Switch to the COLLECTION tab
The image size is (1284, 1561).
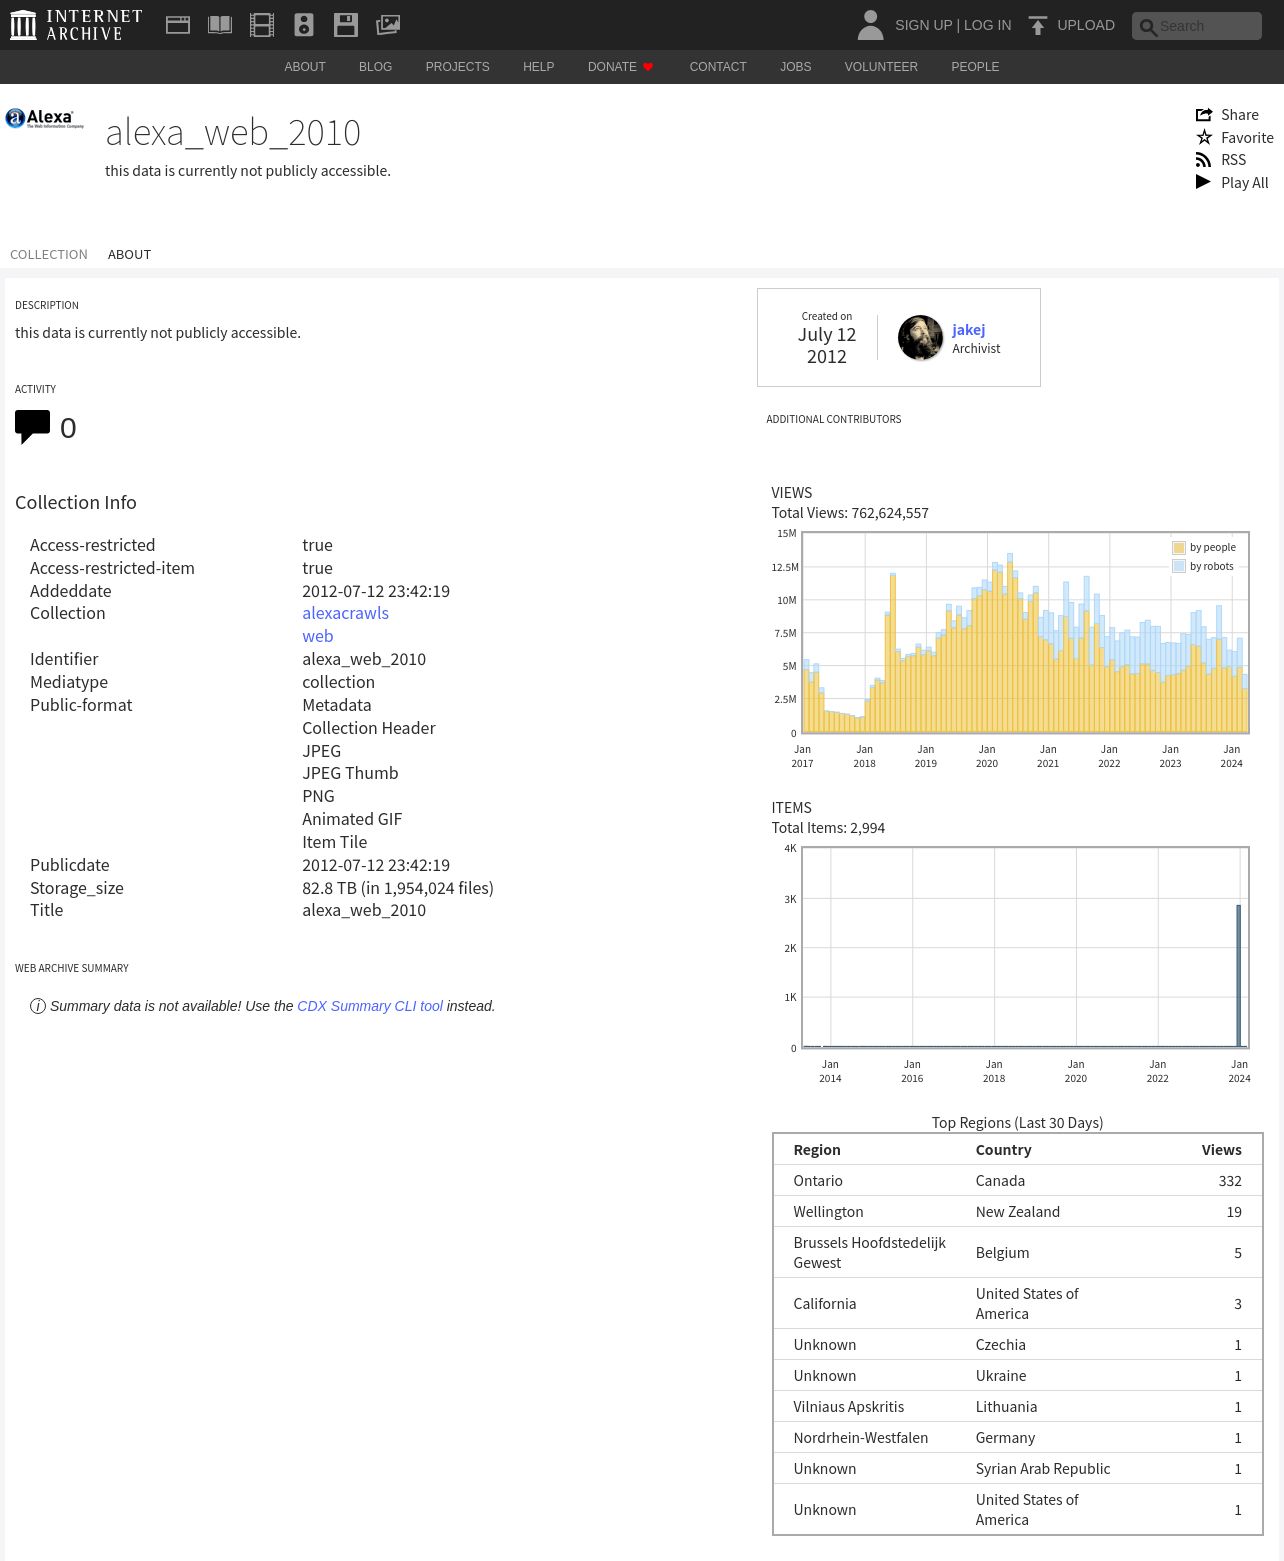coord(49,255)
